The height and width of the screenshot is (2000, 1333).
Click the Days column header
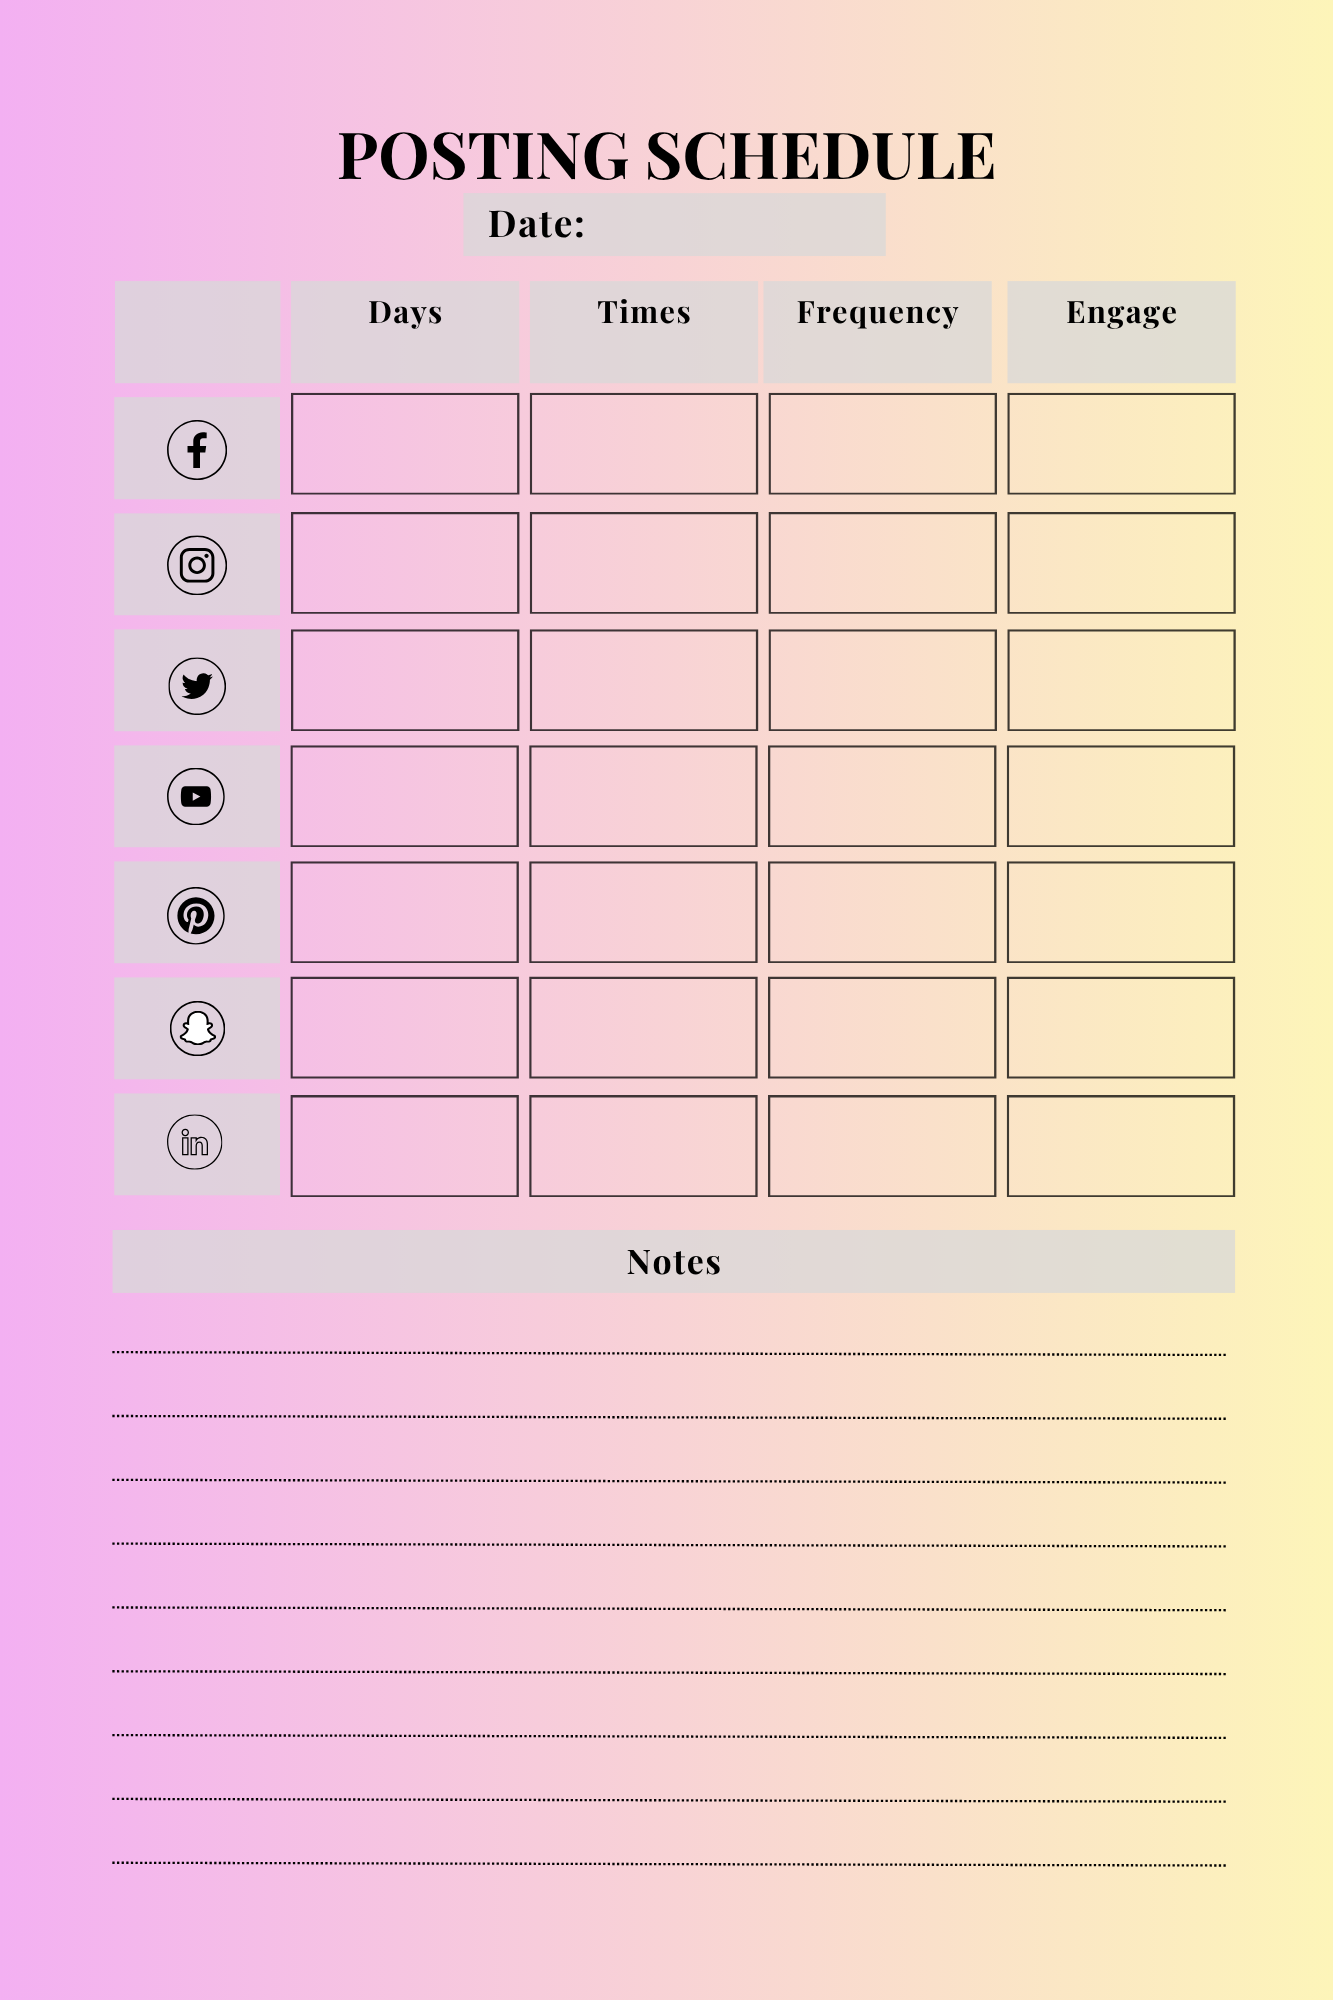tap(405, 313)
